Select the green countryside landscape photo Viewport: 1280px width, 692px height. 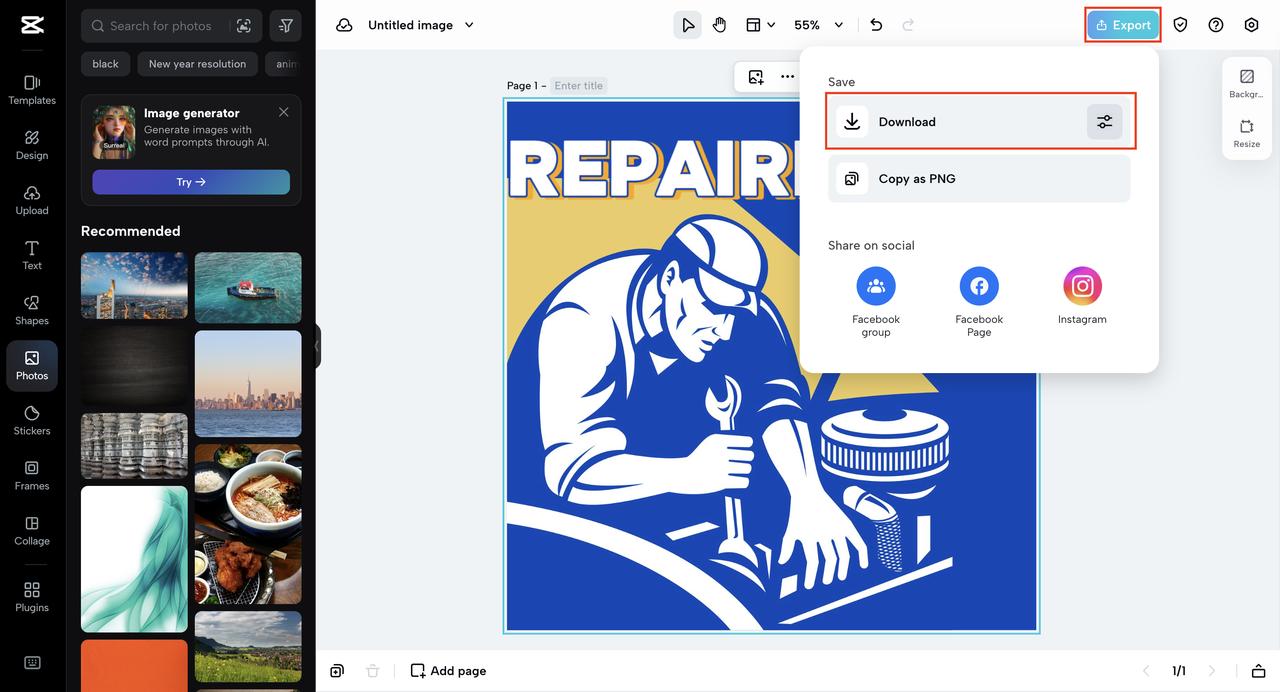click(248, 647)
